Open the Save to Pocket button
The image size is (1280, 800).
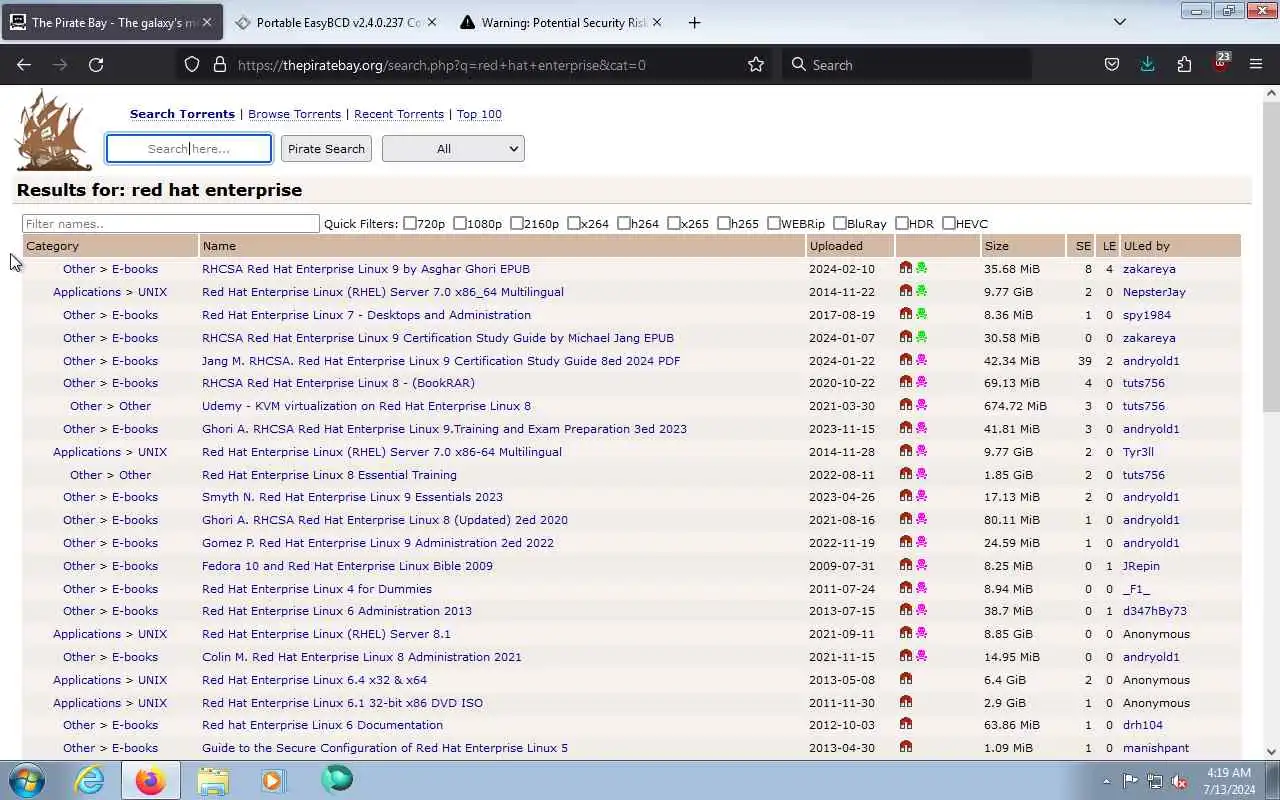[x=1112, y=64]
